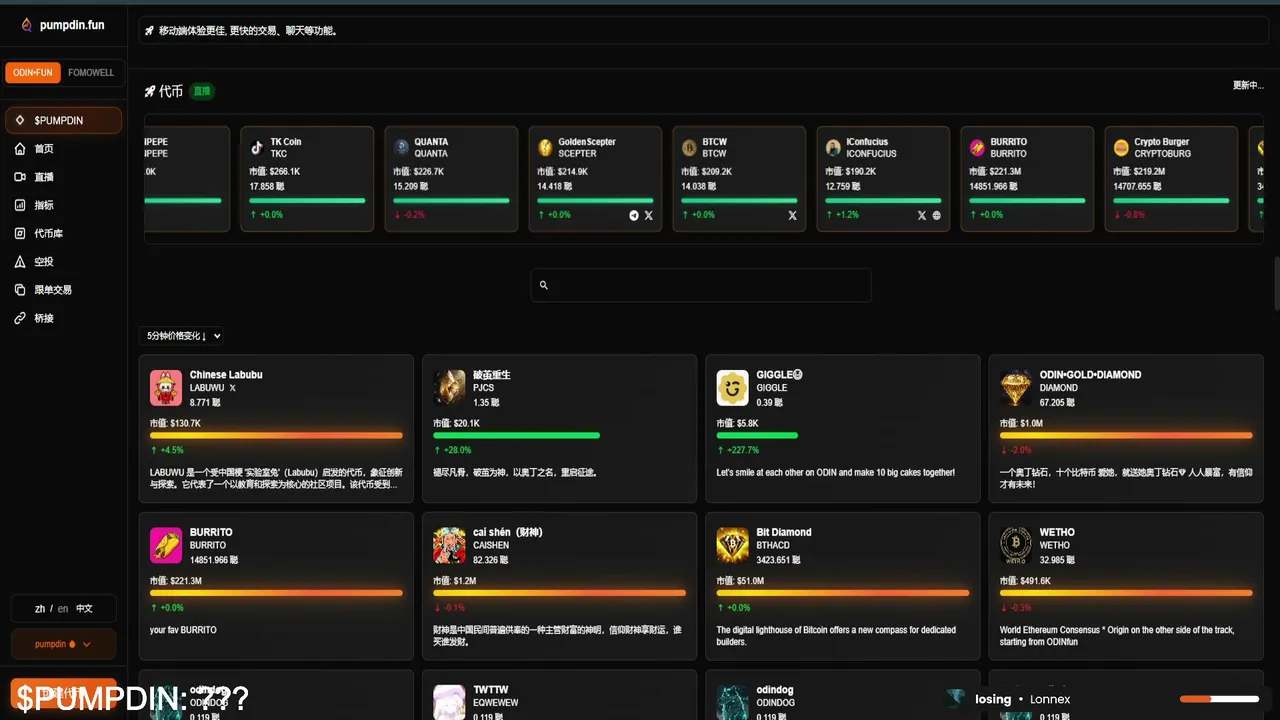Click the PJCS green progress bar

pyautogui.click(x=516, y=435)
